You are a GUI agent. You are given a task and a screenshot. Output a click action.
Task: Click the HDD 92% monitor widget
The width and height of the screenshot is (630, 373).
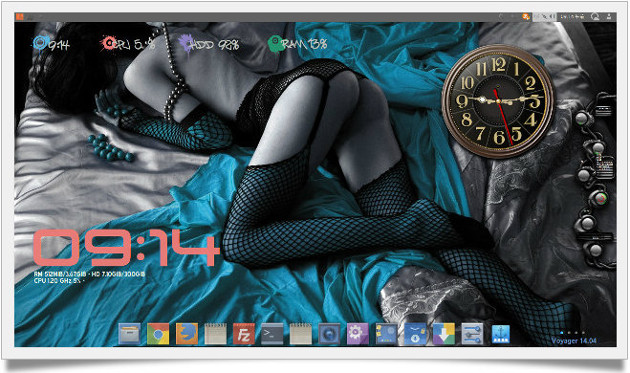pyautogui.click(x=209, y=43)
